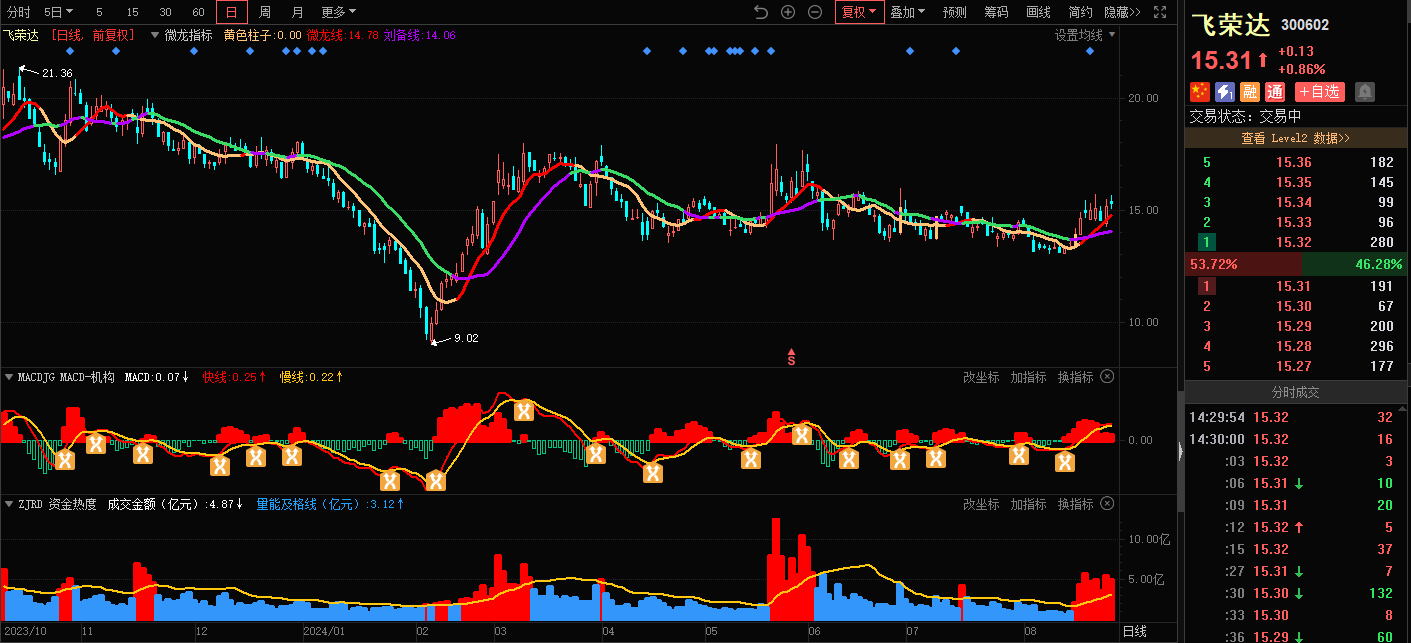Enter fullscreen with the expand icon

1160,12
